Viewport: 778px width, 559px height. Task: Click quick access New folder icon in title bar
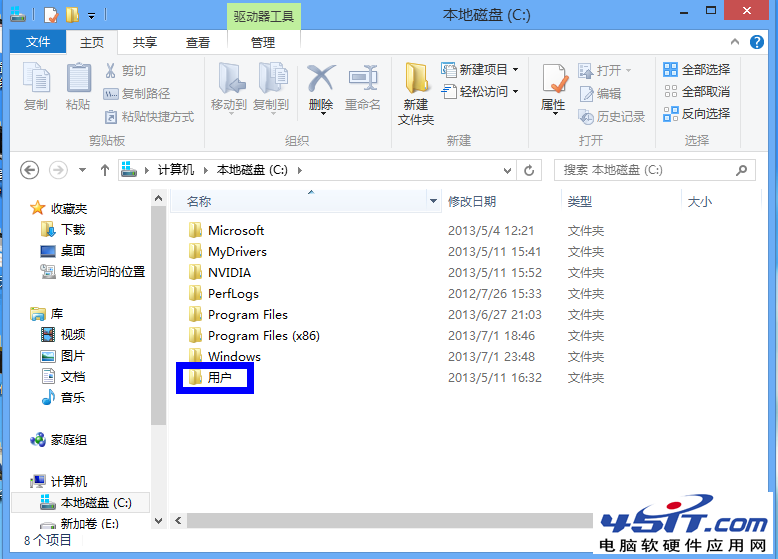coord(72,15)
